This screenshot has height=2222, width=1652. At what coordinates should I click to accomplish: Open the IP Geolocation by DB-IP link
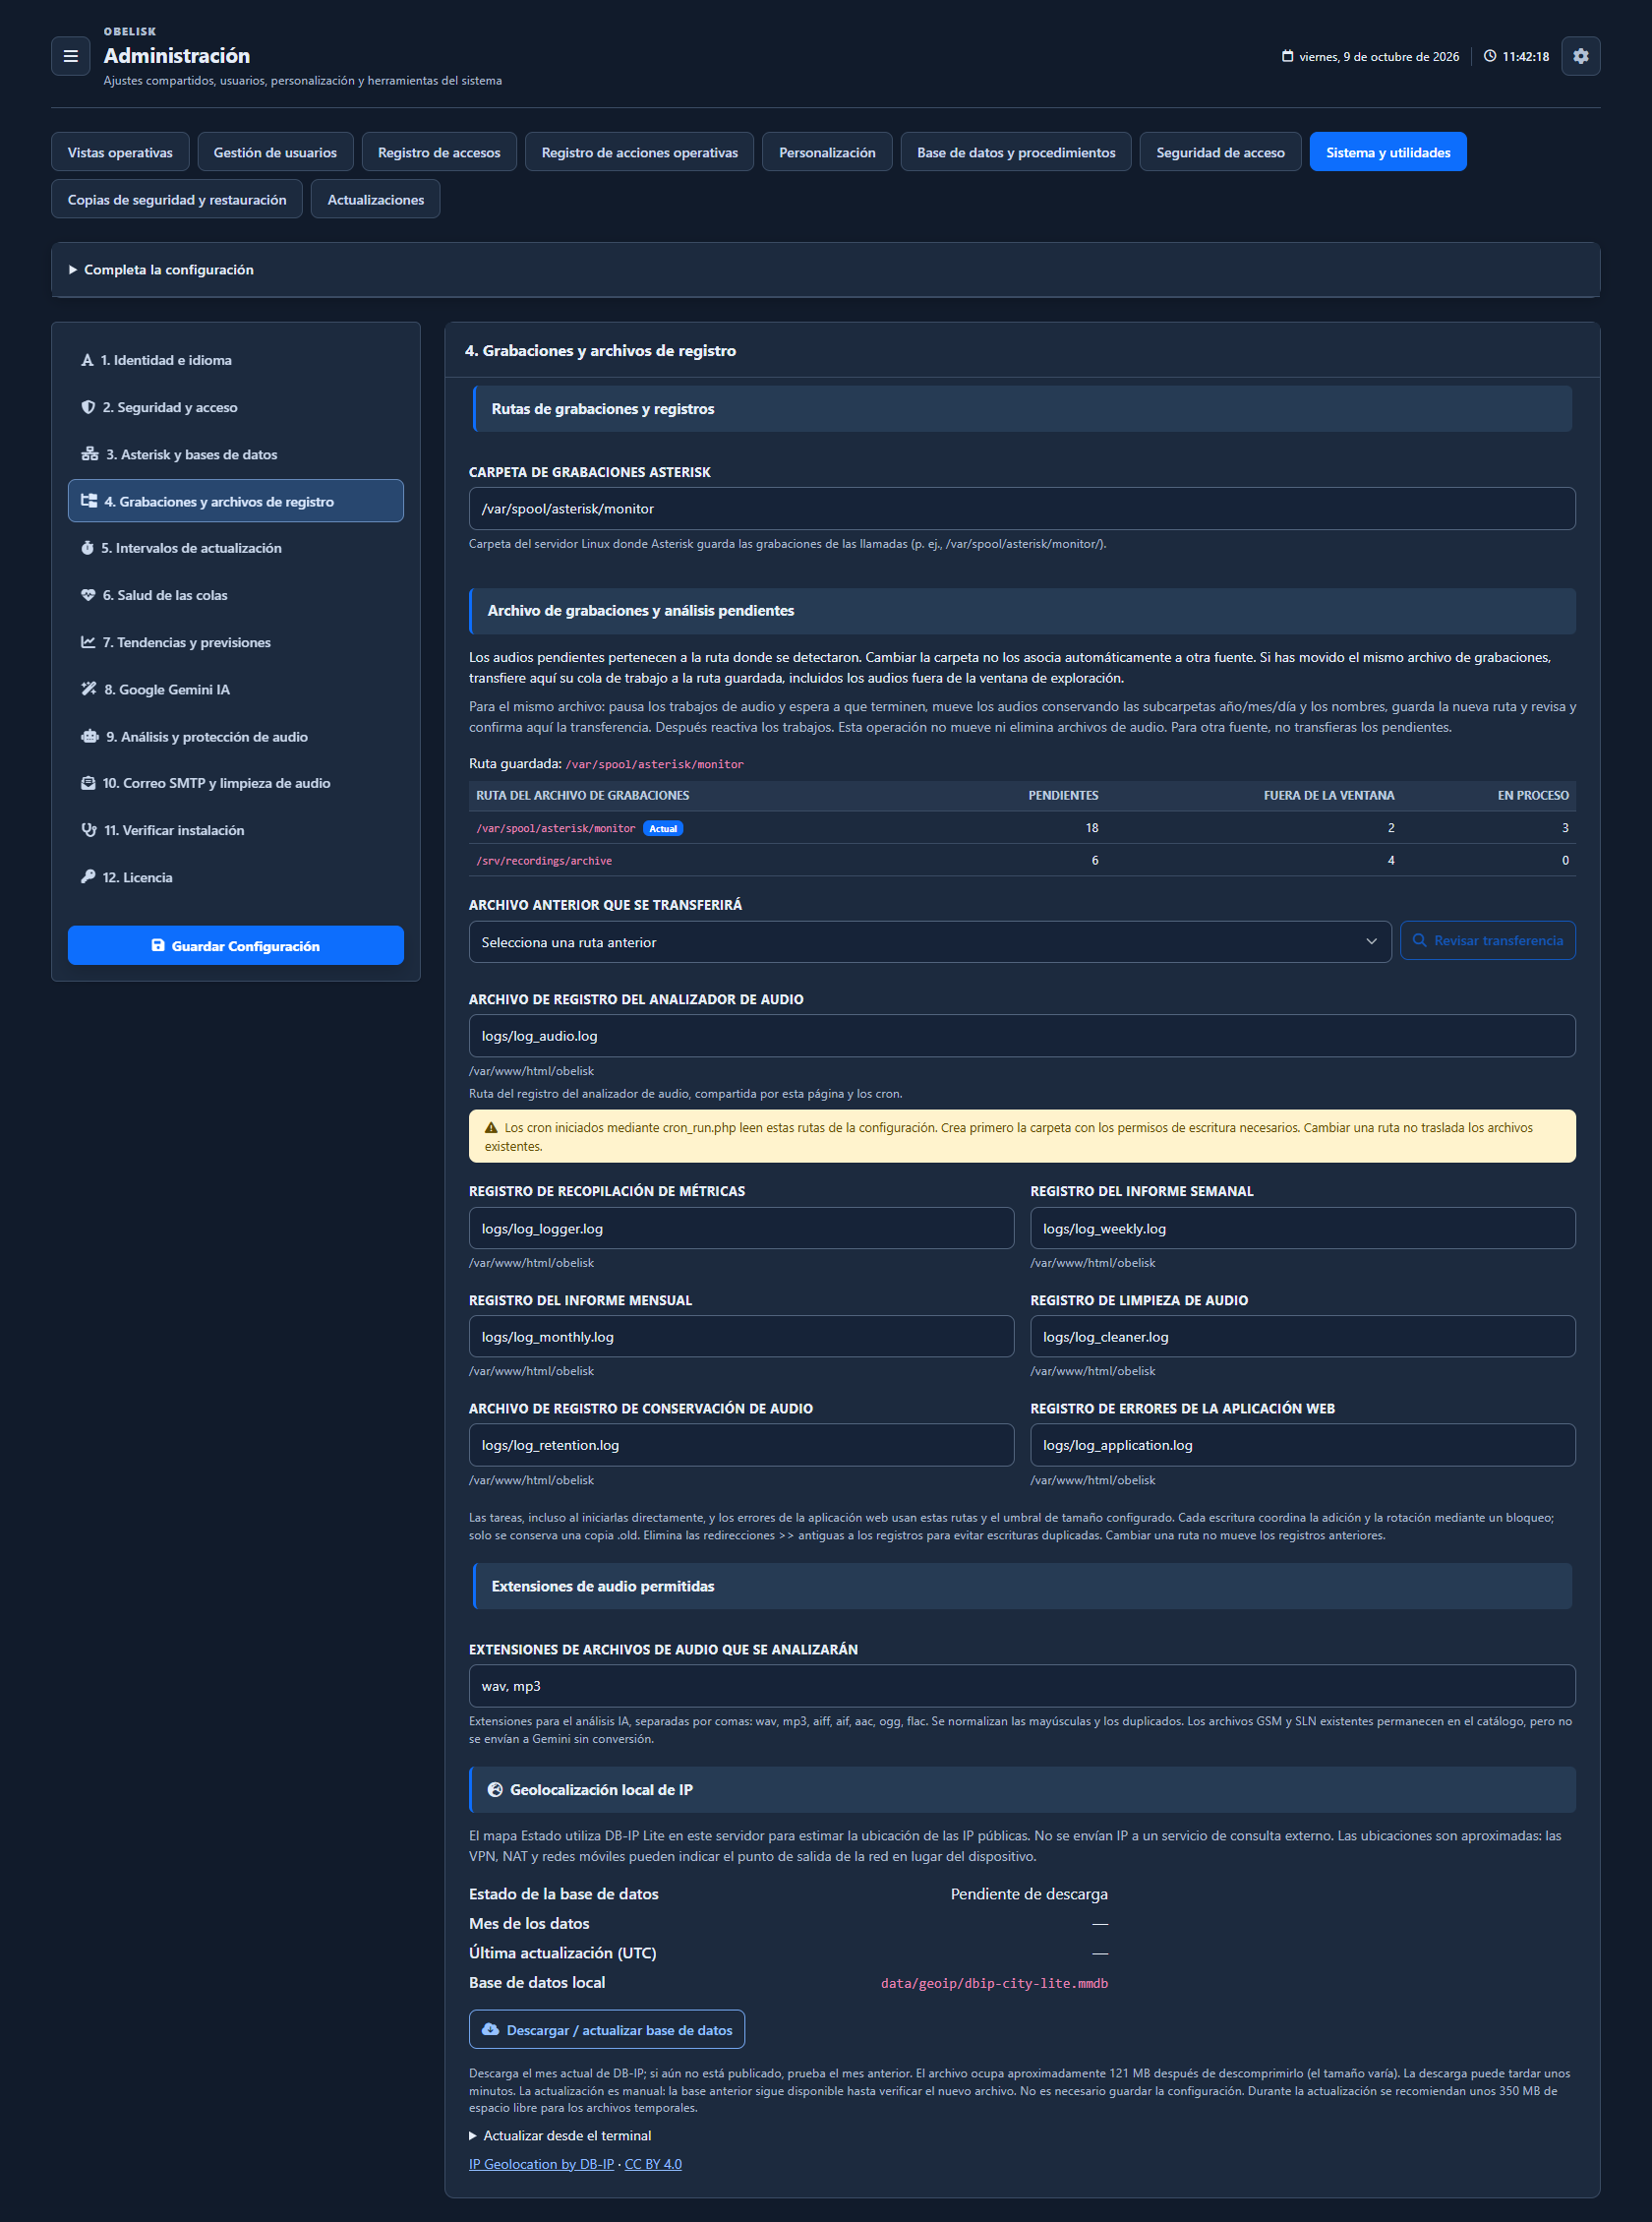click(541, 2163)
